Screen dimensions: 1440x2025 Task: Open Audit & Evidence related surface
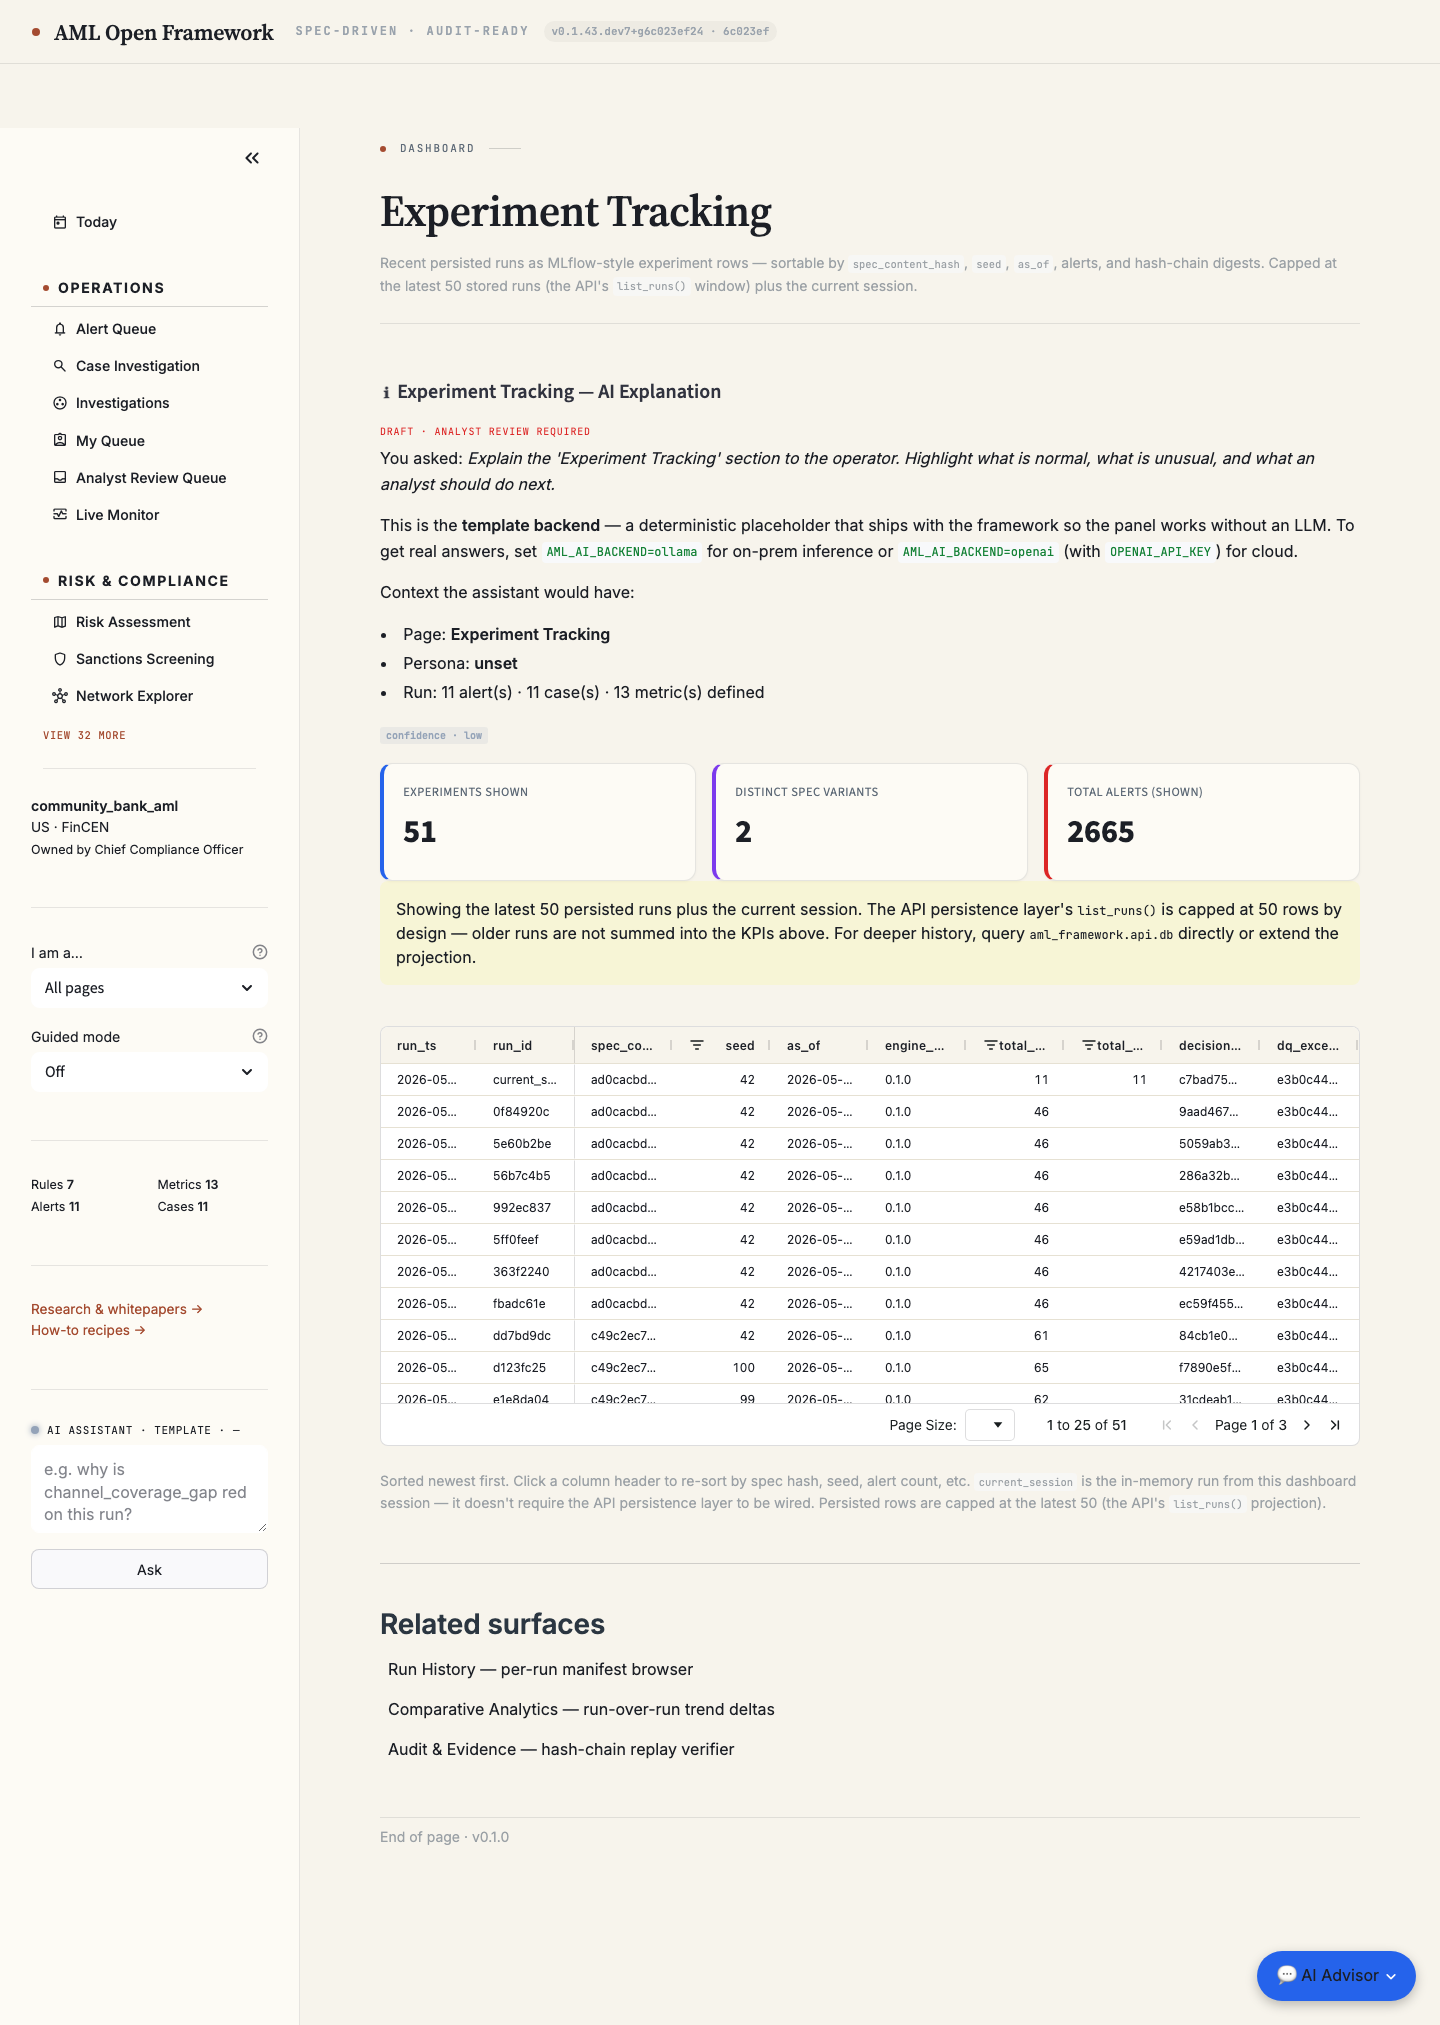click(561, 1749)
